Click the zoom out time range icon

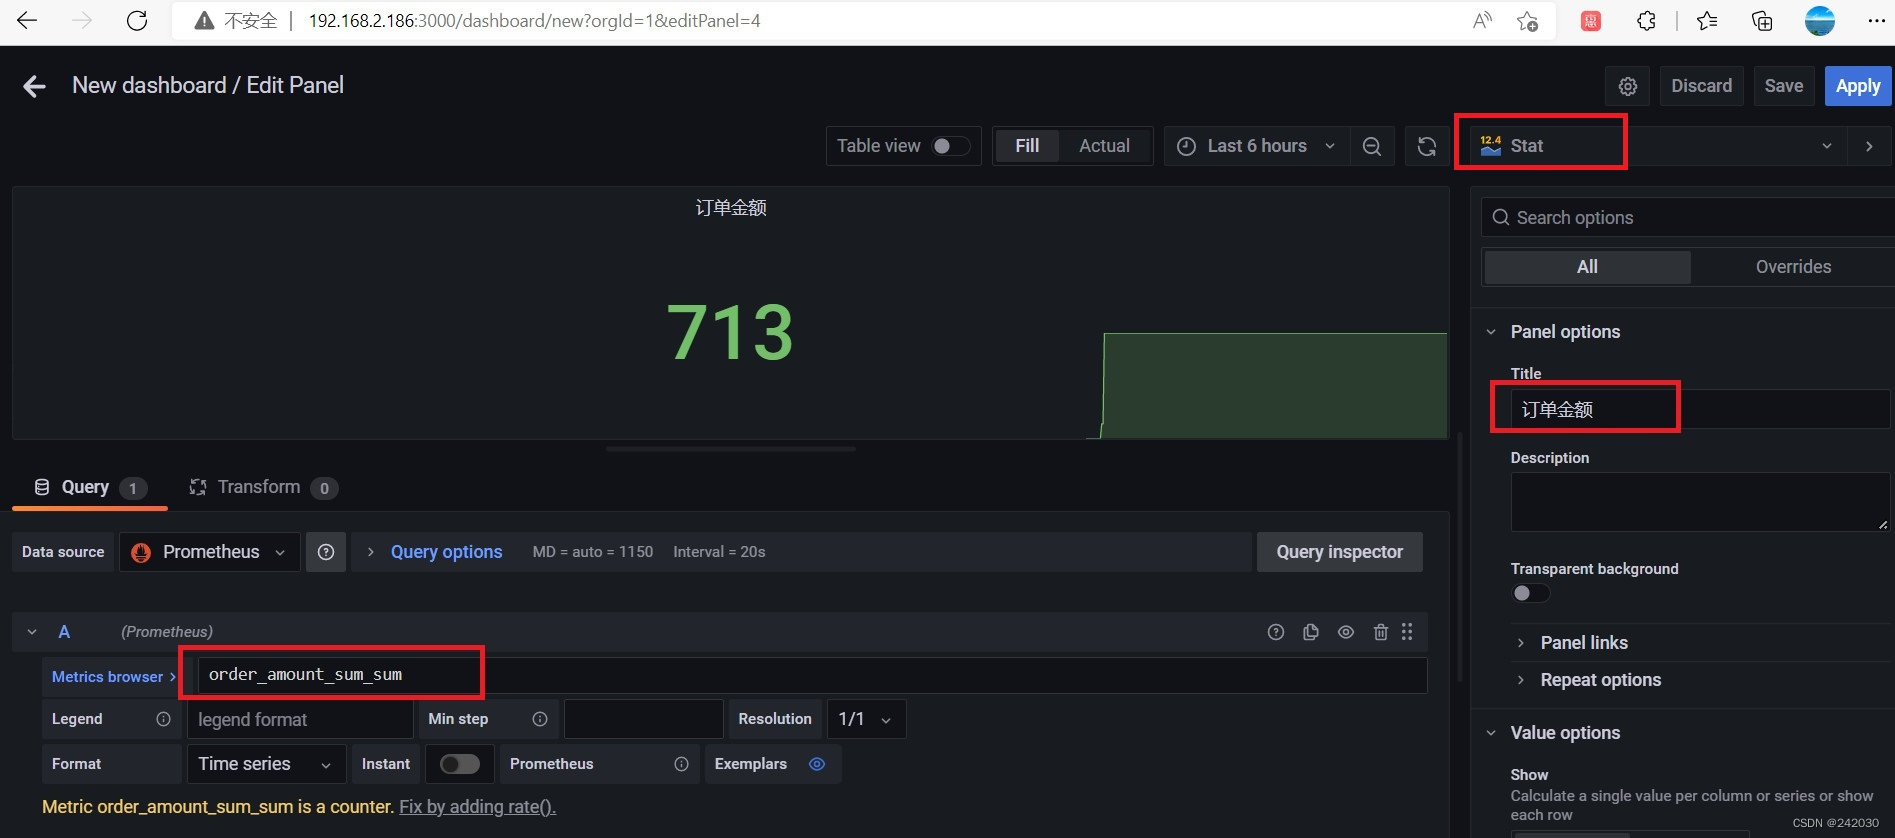click(x=1372, y=147)
